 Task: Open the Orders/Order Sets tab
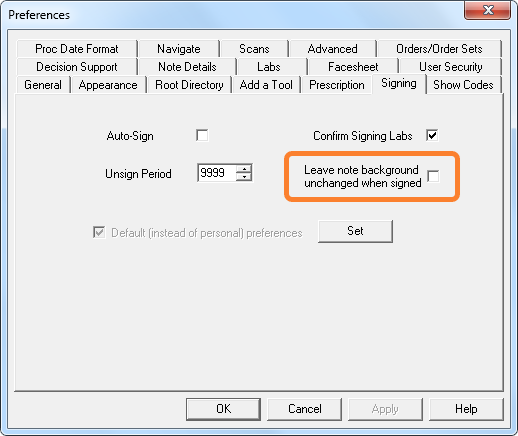tap(439, 49)
